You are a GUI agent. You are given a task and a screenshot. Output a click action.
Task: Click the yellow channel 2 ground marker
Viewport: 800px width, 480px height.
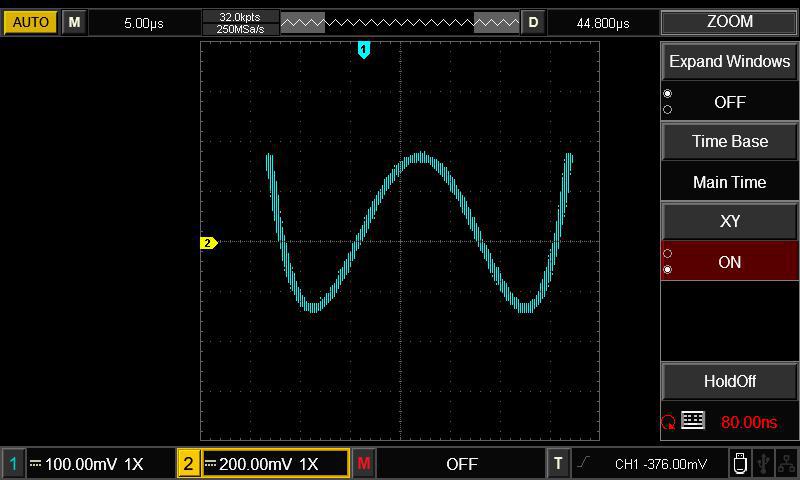point(209,243)
